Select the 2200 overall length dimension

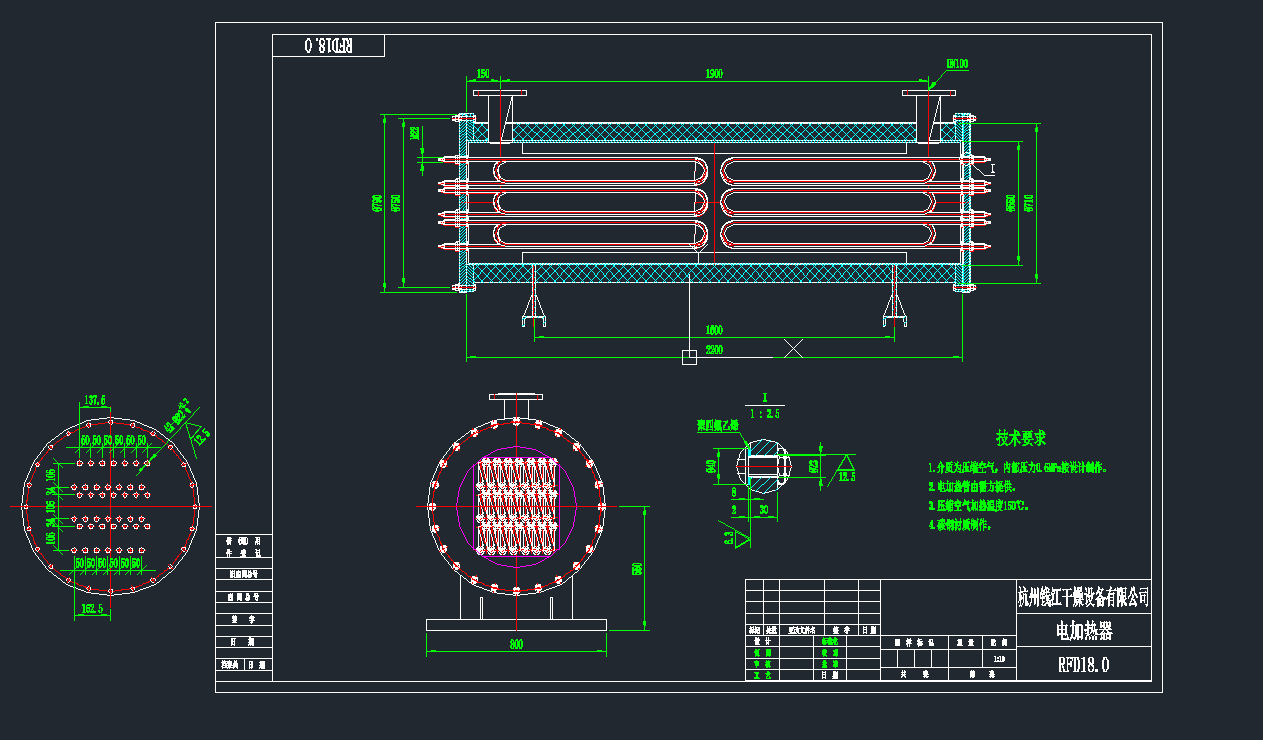714,349
